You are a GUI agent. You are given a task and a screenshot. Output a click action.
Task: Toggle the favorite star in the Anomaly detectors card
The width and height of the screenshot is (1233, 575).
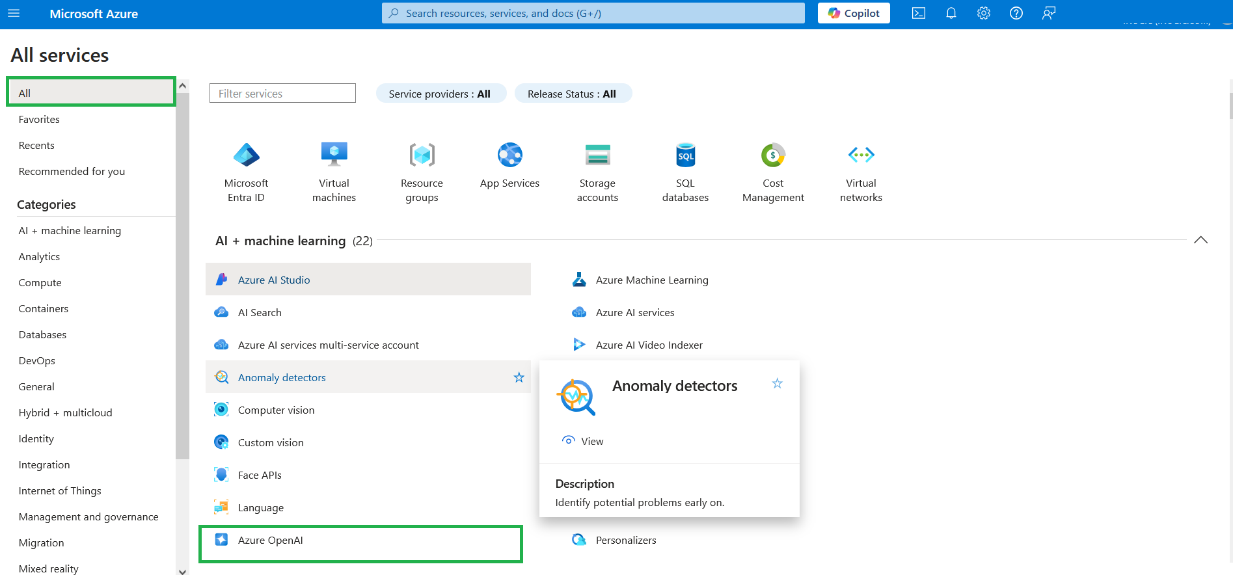pyautogui.click(x=777, y=384)
